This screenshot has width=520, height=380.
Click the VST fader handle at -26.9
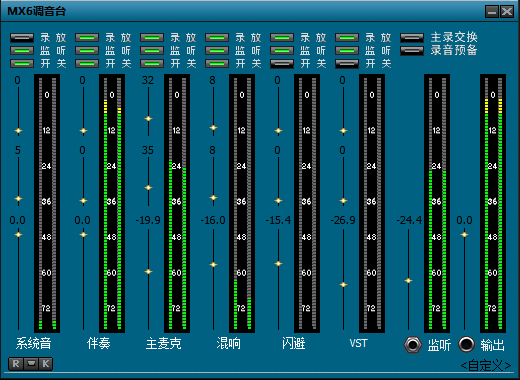click(343, 285)
